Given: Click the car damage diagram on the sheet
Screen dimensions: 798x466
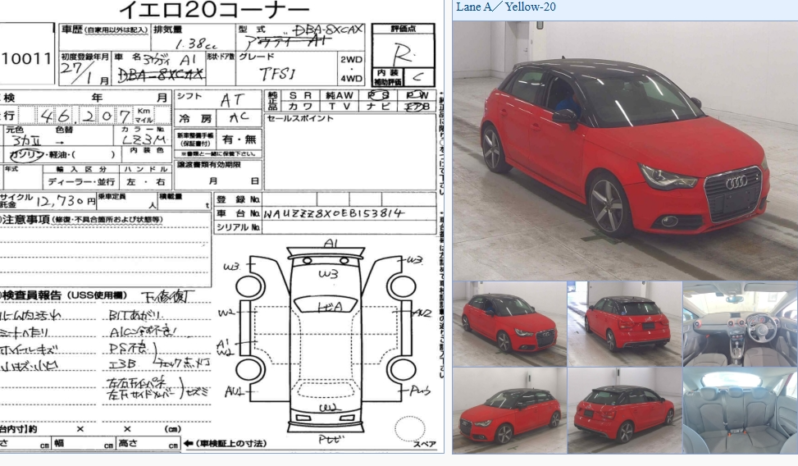Looking at the screenshot, I should tap(326, 341).
